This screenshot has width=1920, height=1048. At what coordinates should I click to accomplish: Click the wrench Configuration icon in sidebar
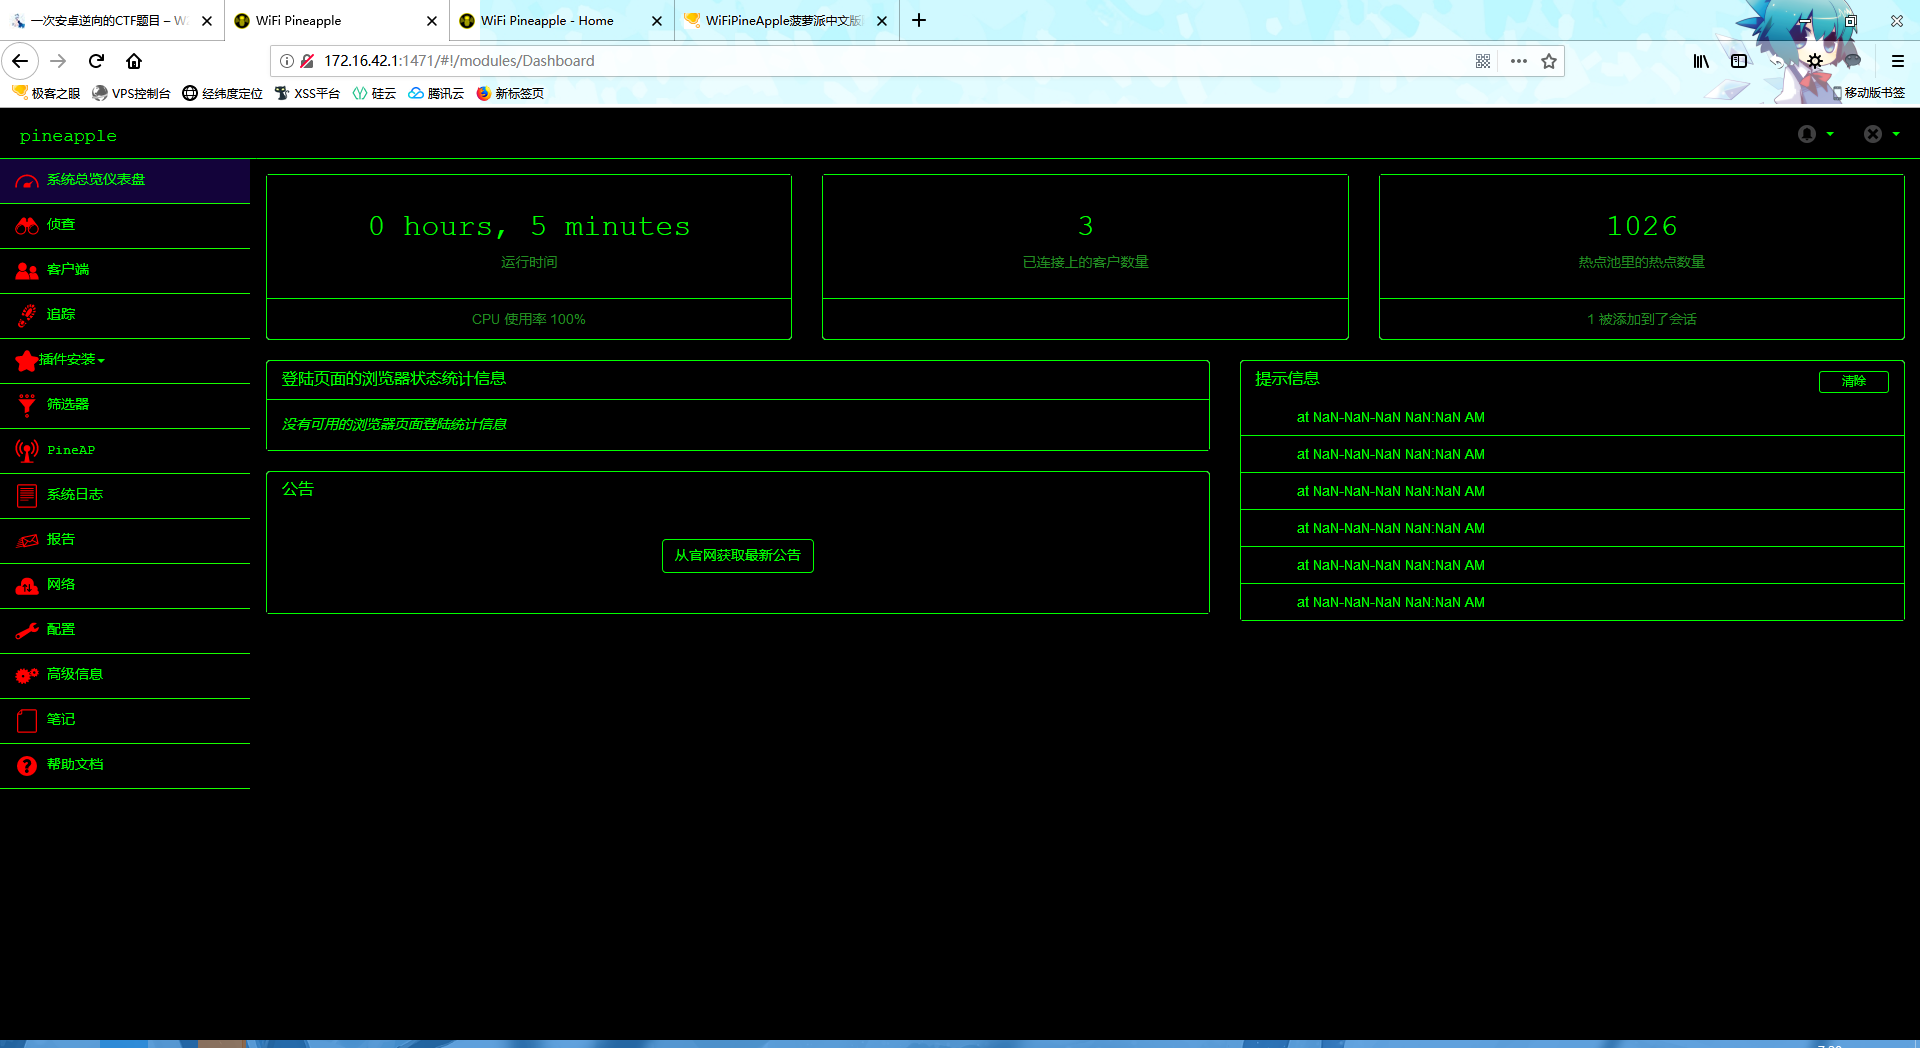[x=27, y=630]
